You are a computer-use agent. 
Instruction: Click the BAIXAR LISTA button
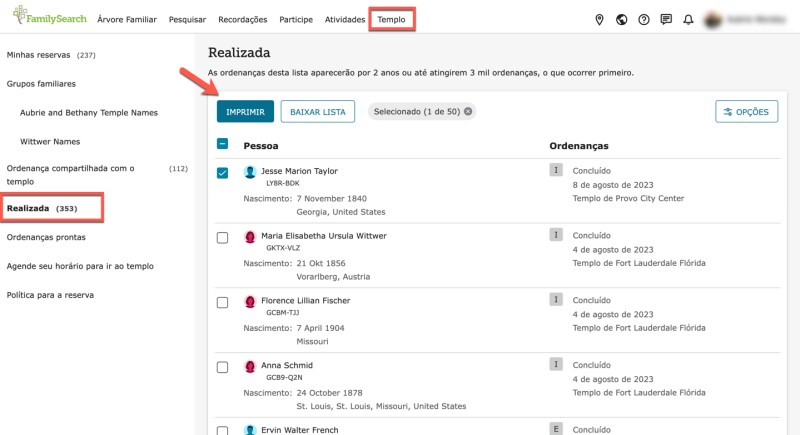click(x=318, y=112)
